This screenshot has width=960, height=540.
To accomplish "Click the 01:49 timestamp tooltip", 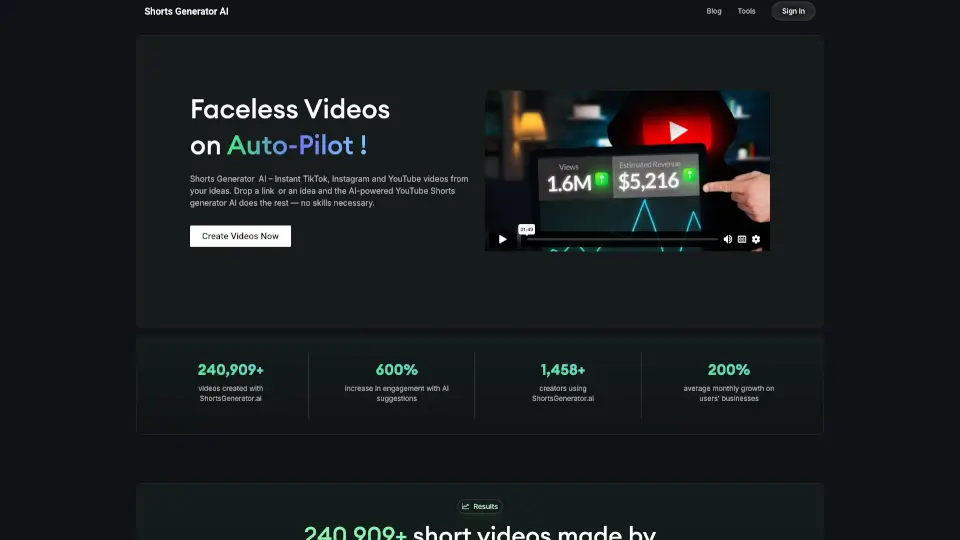I will [x=527, y=229].
